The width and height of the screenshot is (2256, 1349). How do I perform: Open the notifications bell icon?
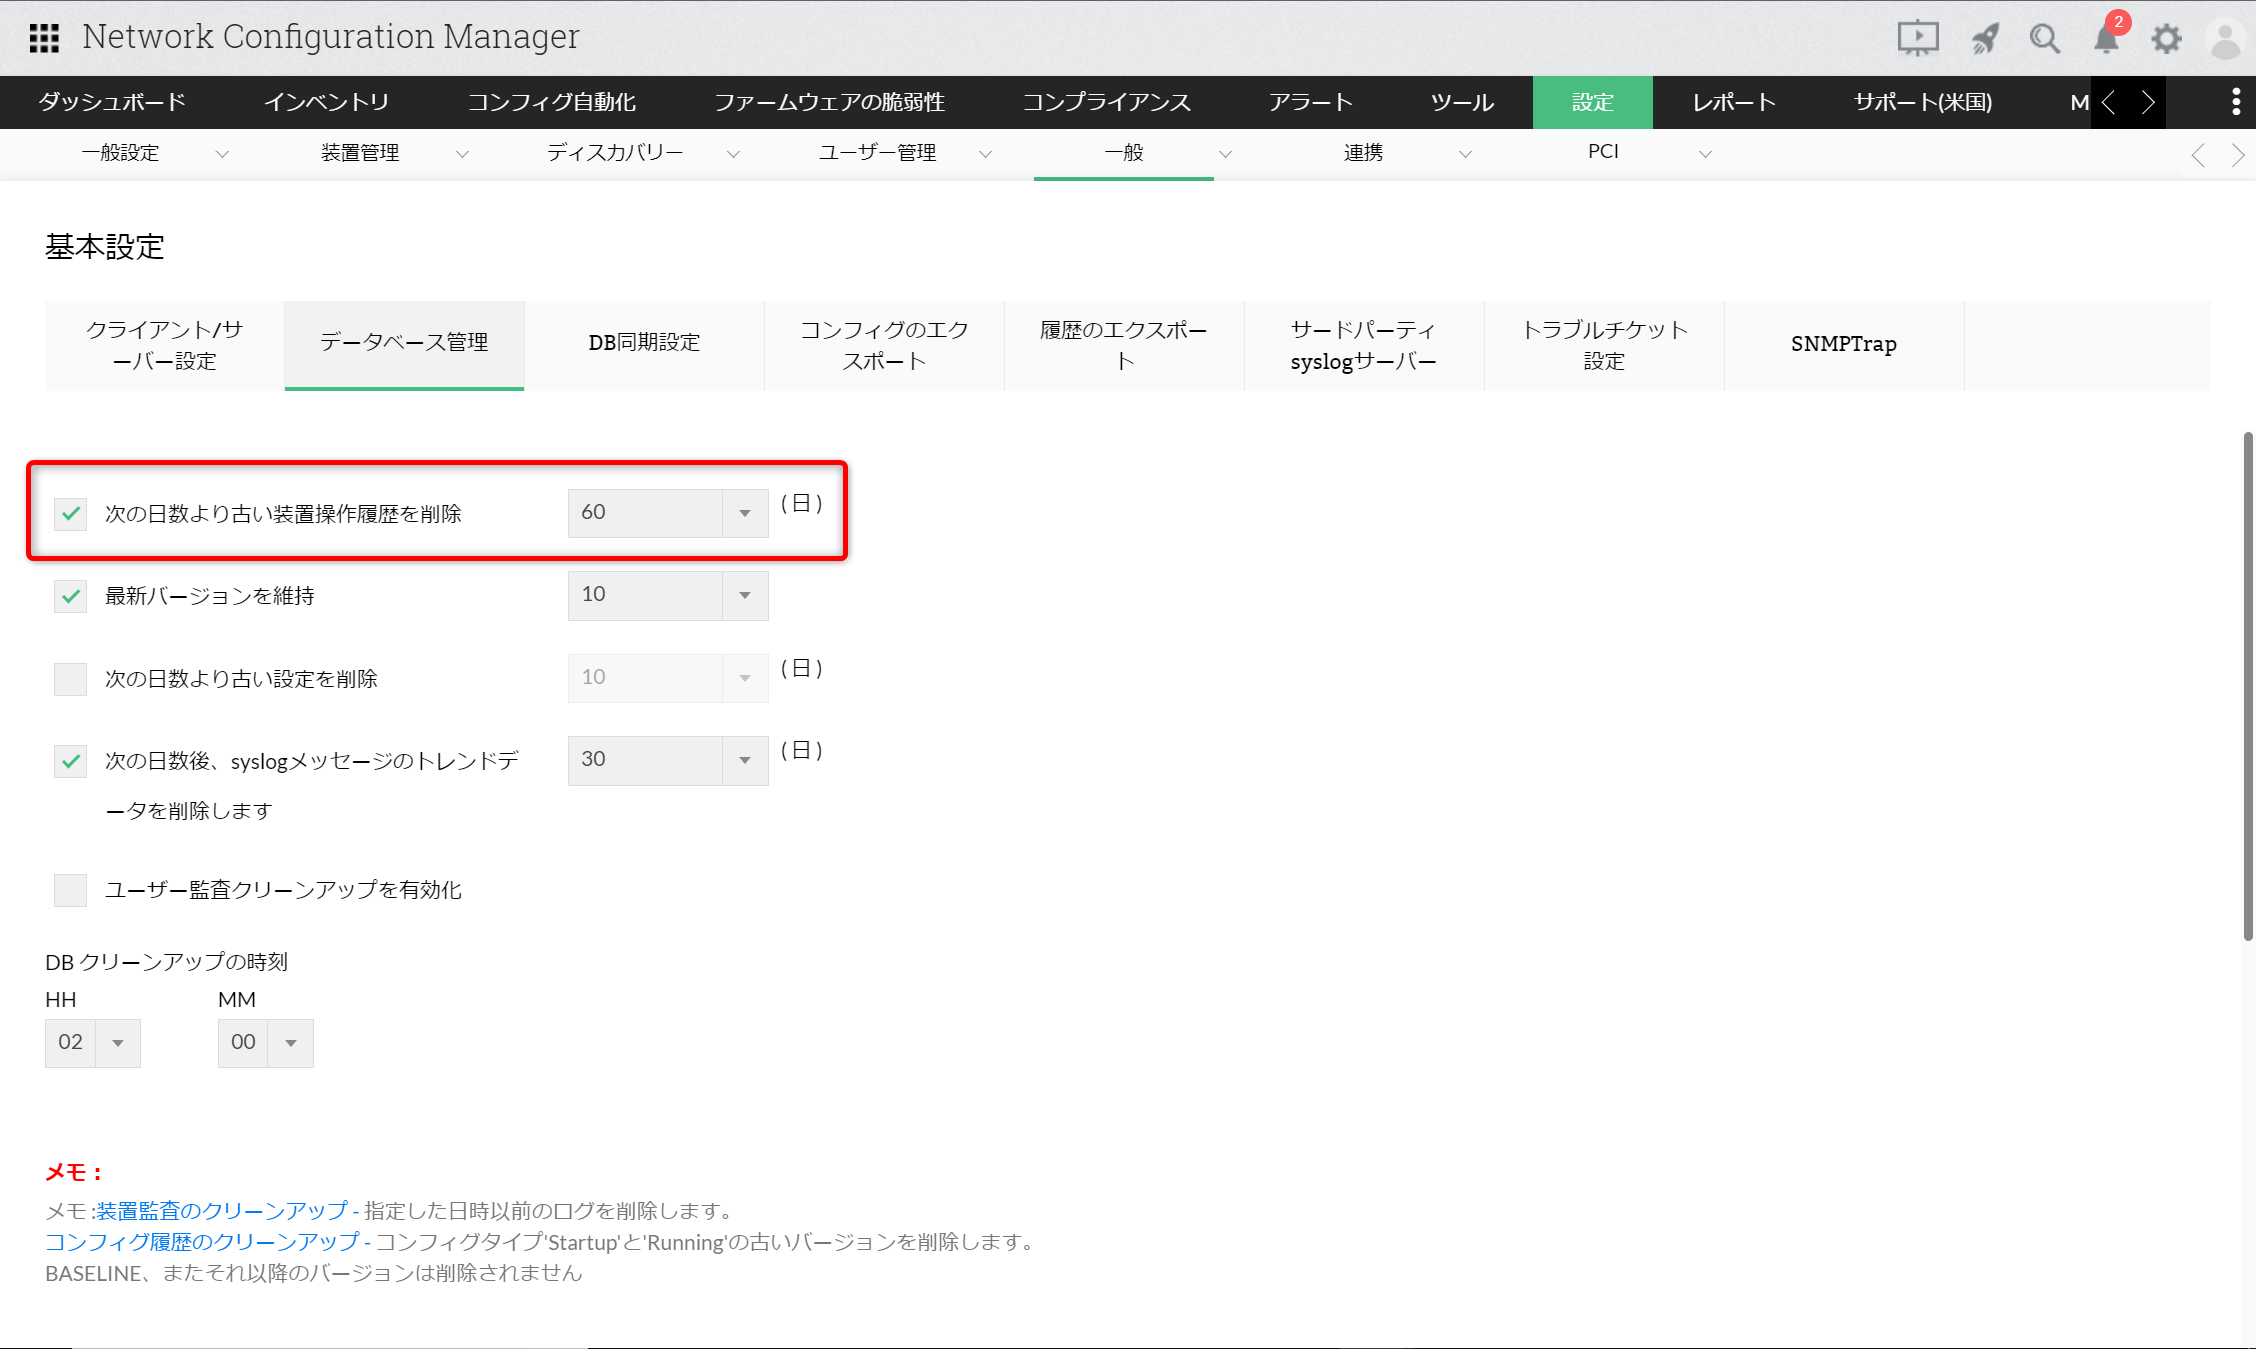click(x=2106, y=38)
